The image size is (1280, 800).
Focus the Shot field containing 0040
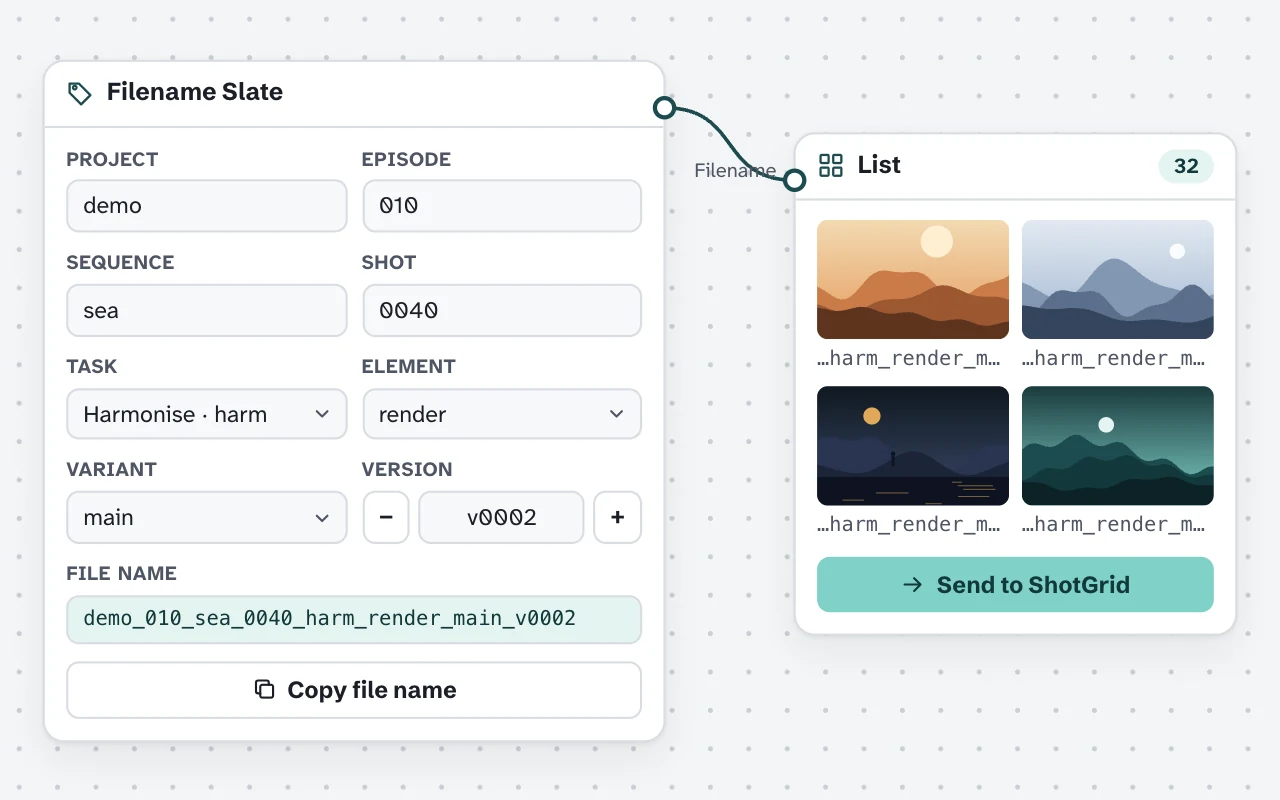coord(502,310)
